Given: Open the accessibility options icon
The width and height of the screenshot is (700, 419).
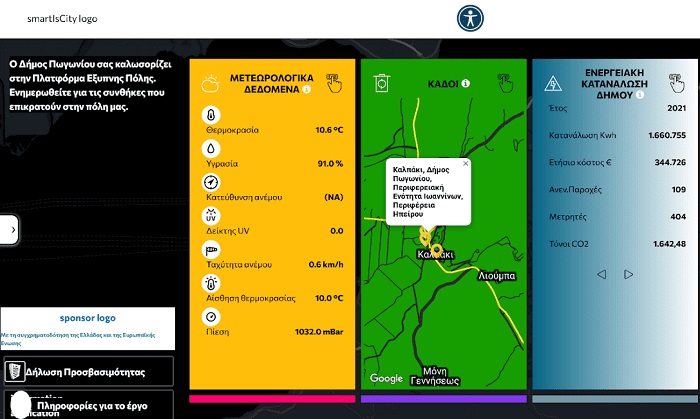Looking at the screenshot, I should click(470, 18).
